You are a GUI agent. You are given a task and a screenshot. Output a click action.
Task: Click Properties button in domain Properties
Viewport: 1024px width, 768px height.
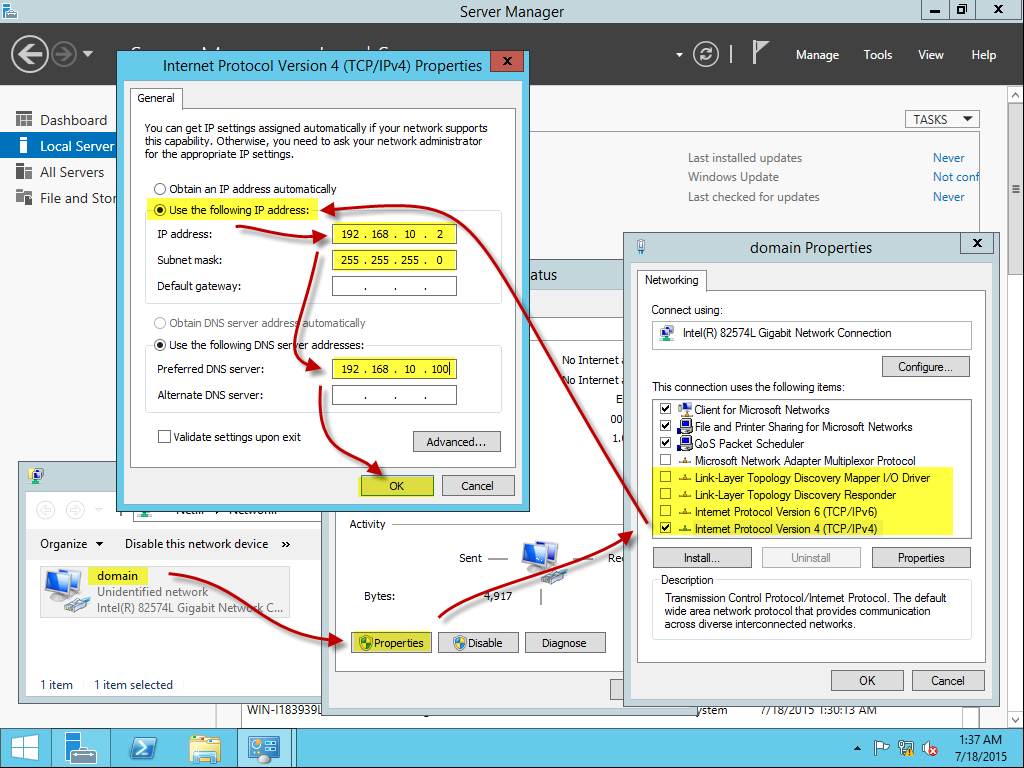point(921,558)
